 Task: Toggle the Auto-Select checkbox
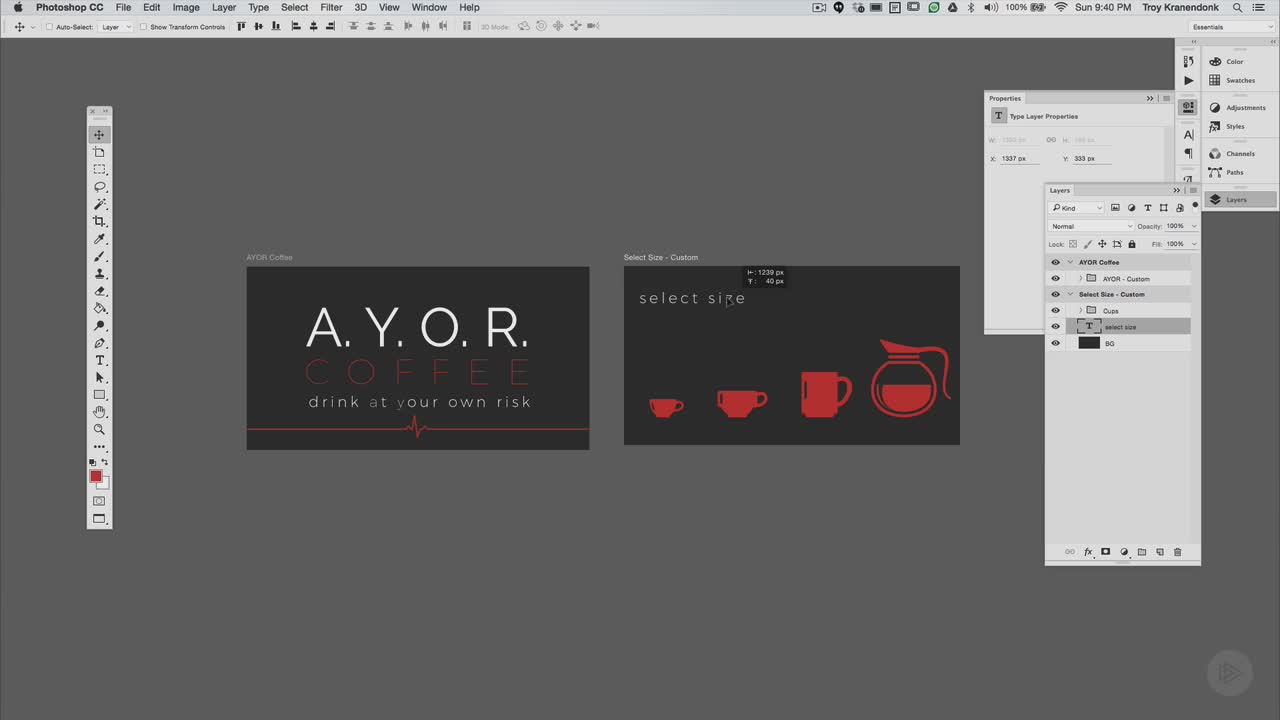click(49, 27)
